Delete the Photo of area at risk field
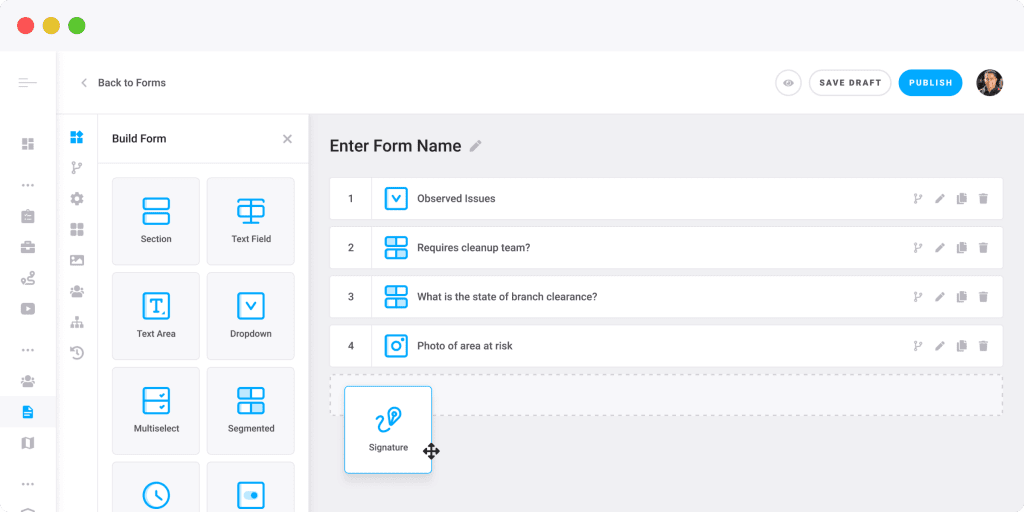 tap(983, 345)
